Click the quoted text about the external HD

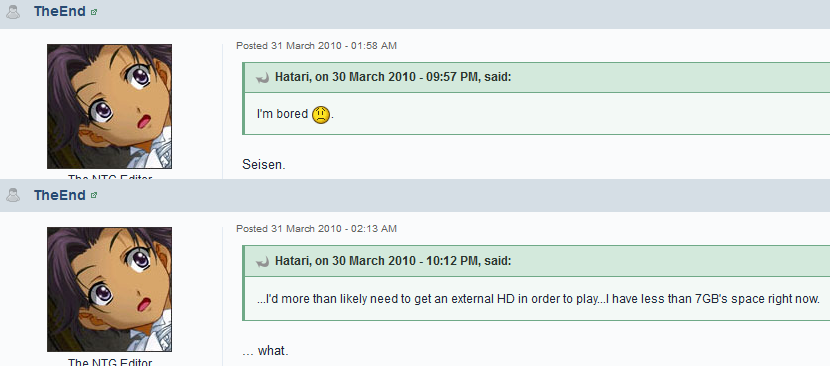(538, 299)
